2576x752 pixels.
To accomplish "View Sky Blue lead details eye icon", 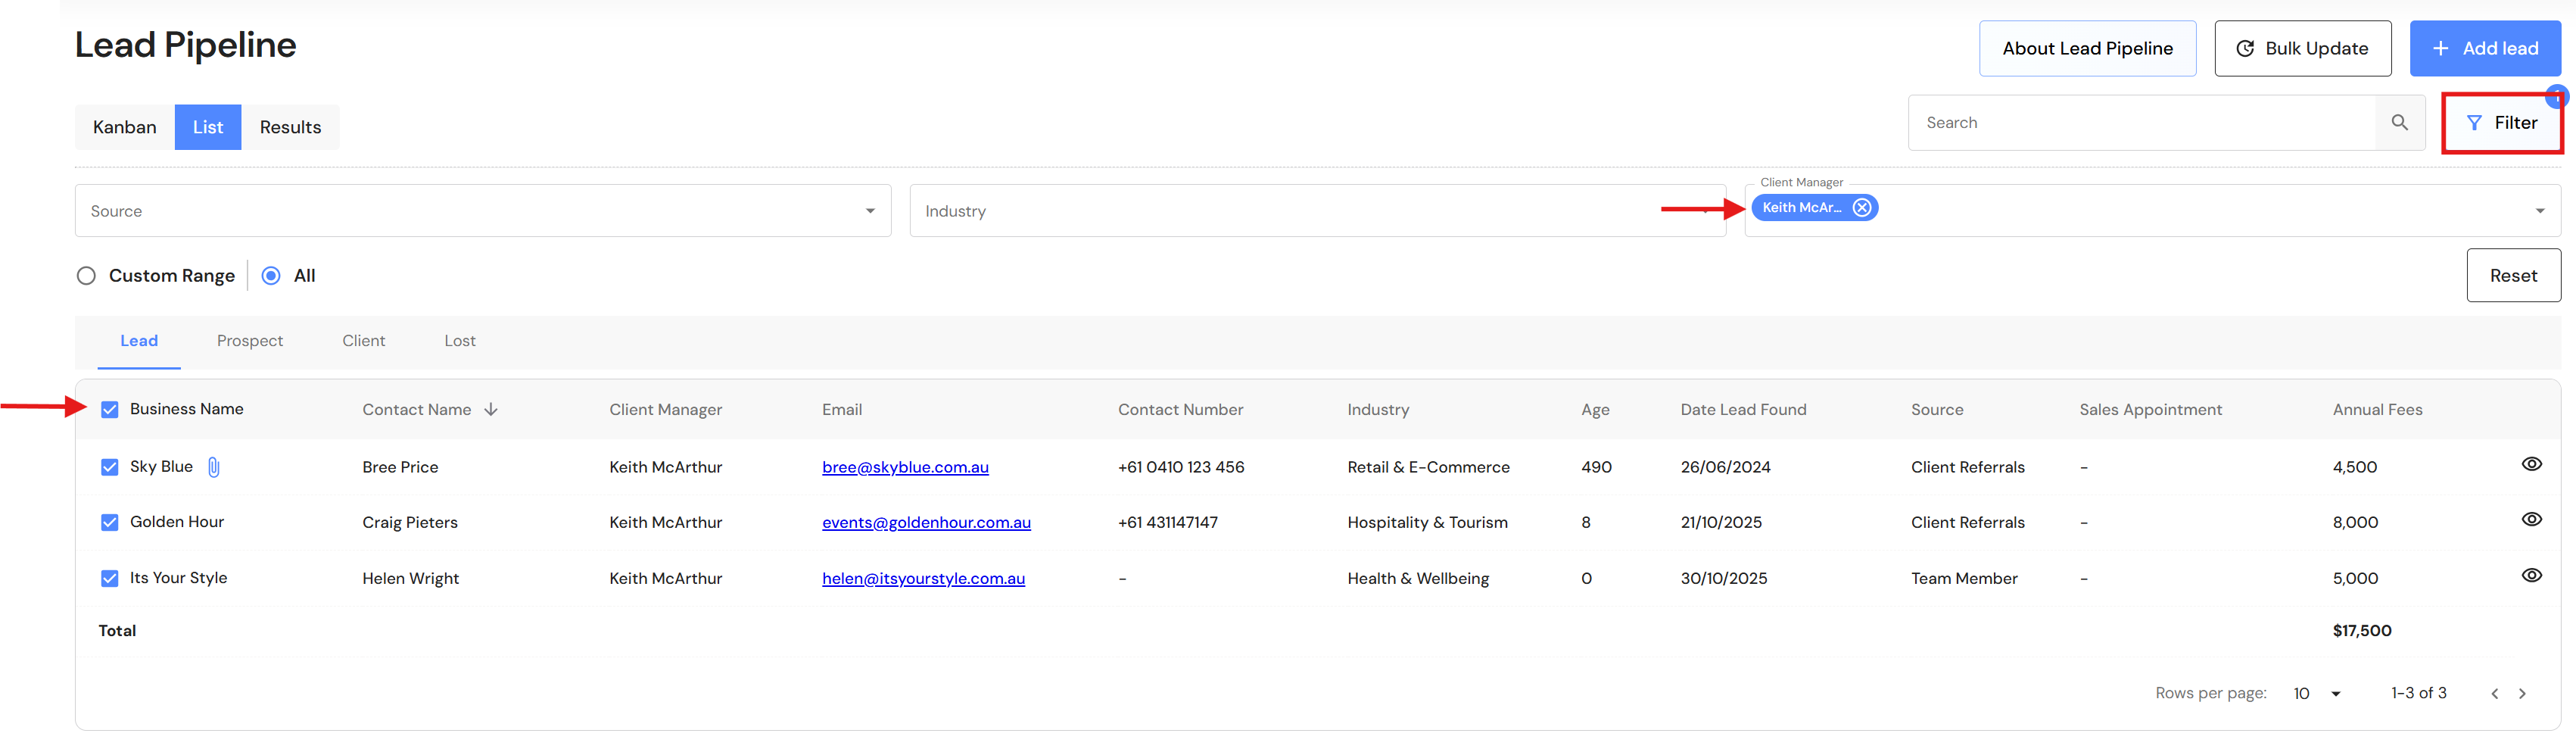I will (2531, 464).
